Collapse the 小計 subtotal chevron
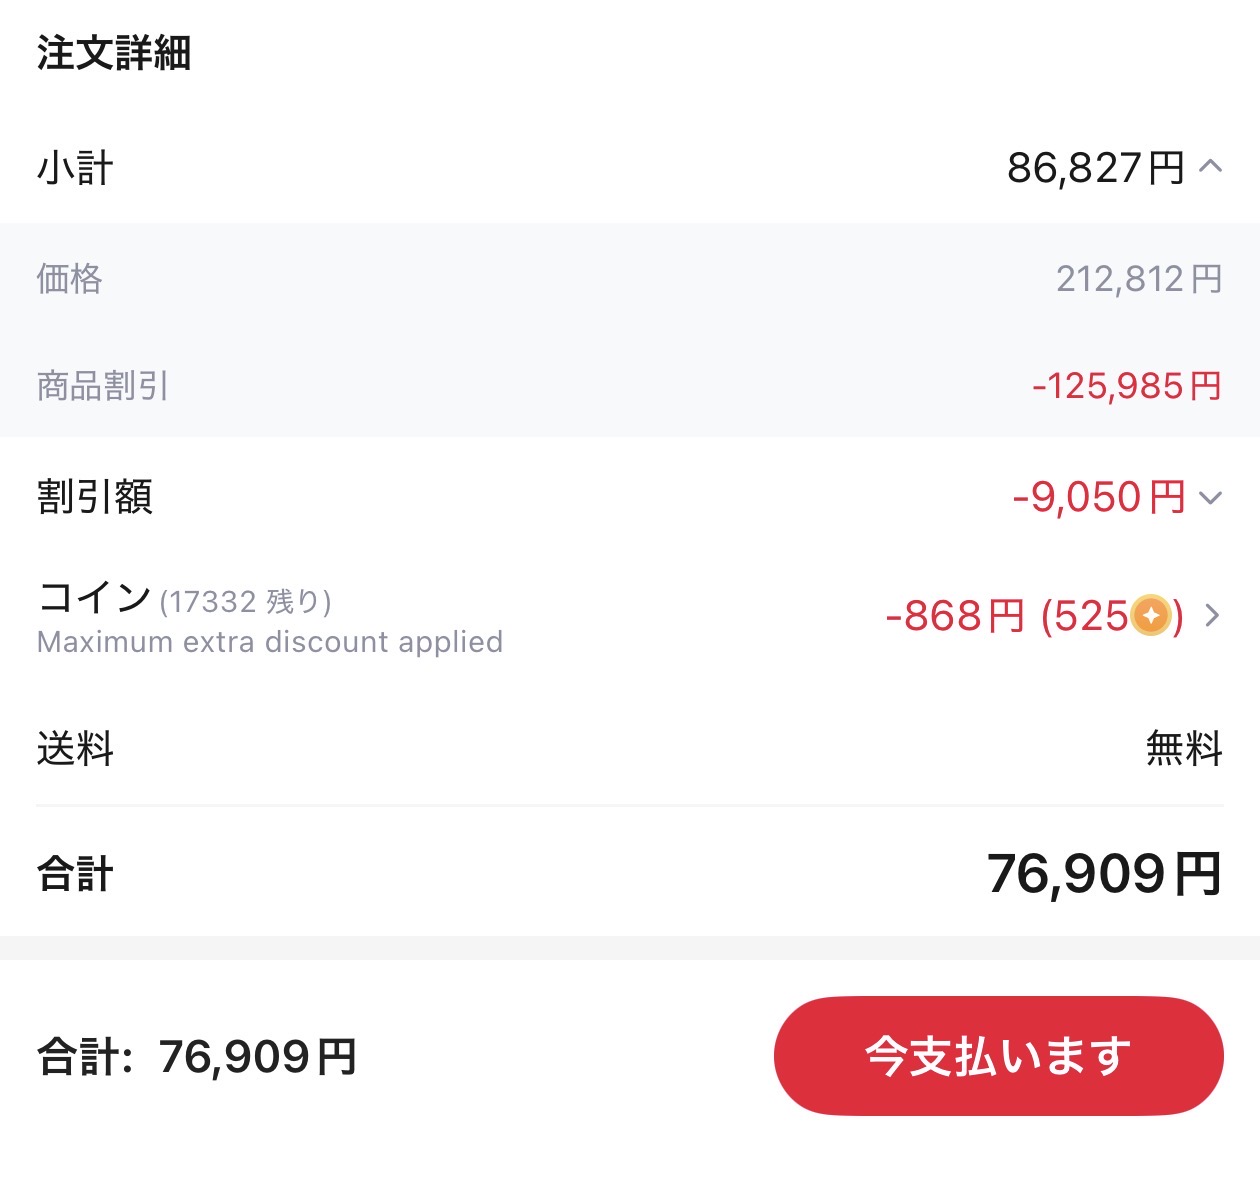Image resolution: width=1260 pixels, height=1178 pixels. click(x=1210, y=167)
